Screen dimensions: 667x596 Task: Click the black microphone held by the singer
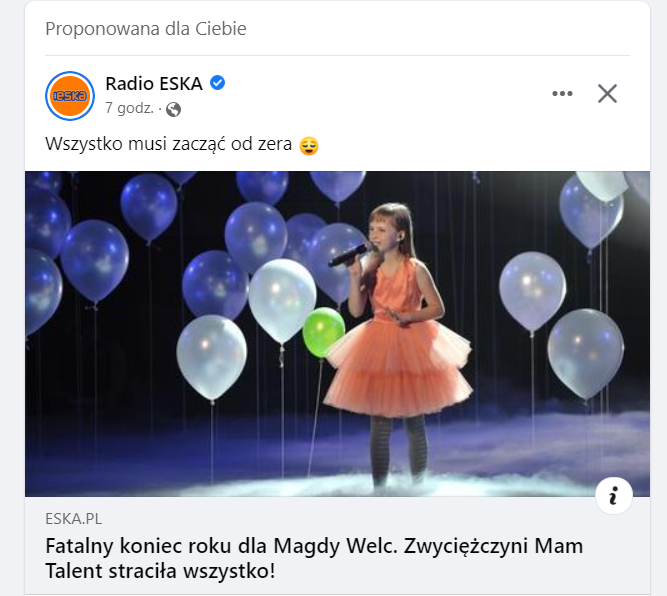(348, 255)
